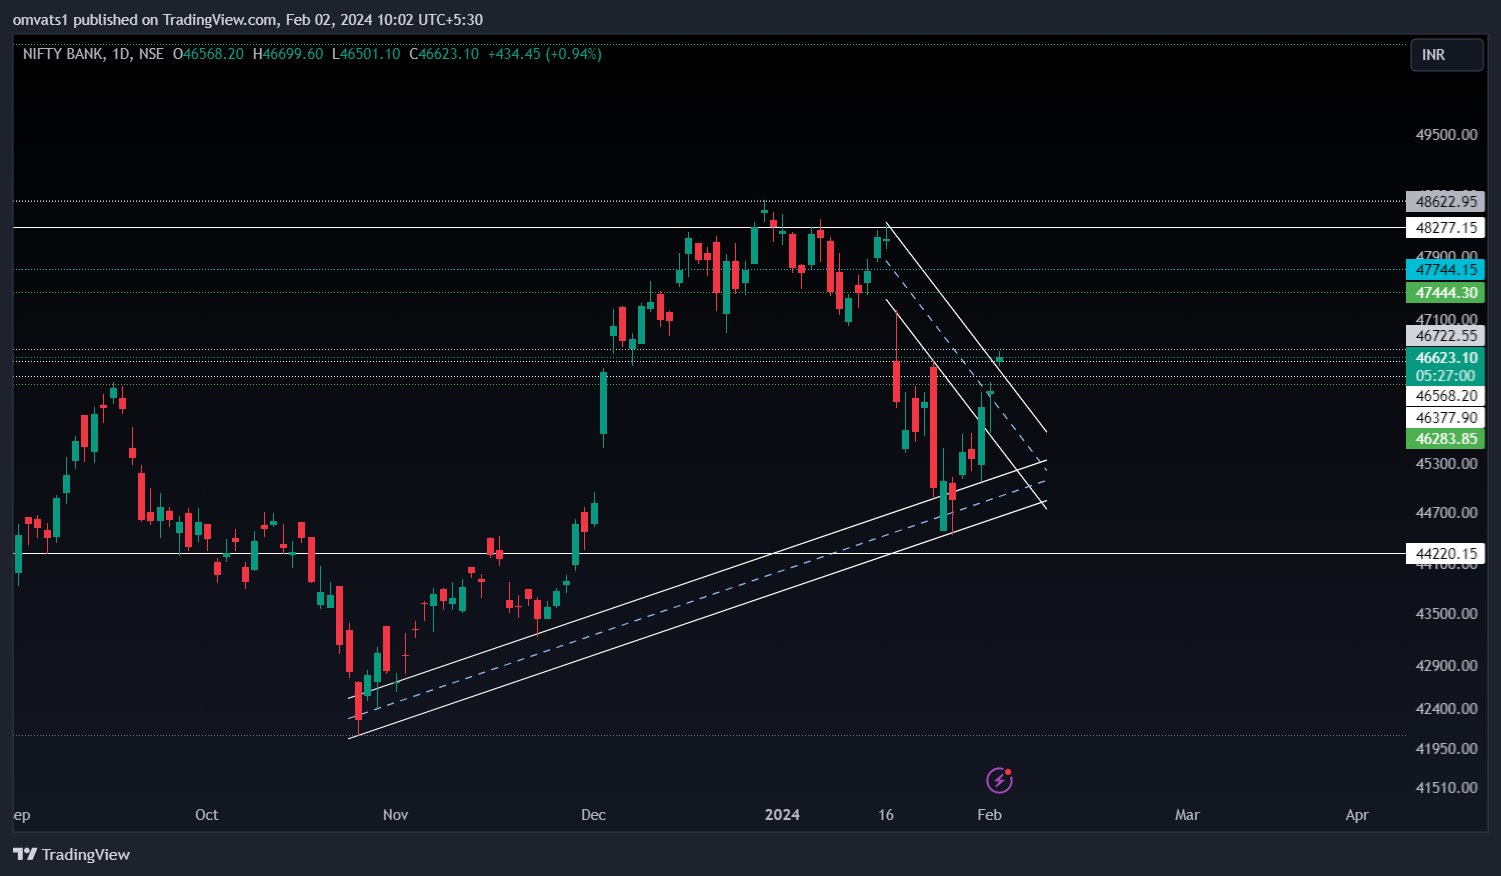1501x876 pixels.
Task: Click the NSE exchange label in legend
Action: [151, 54]
